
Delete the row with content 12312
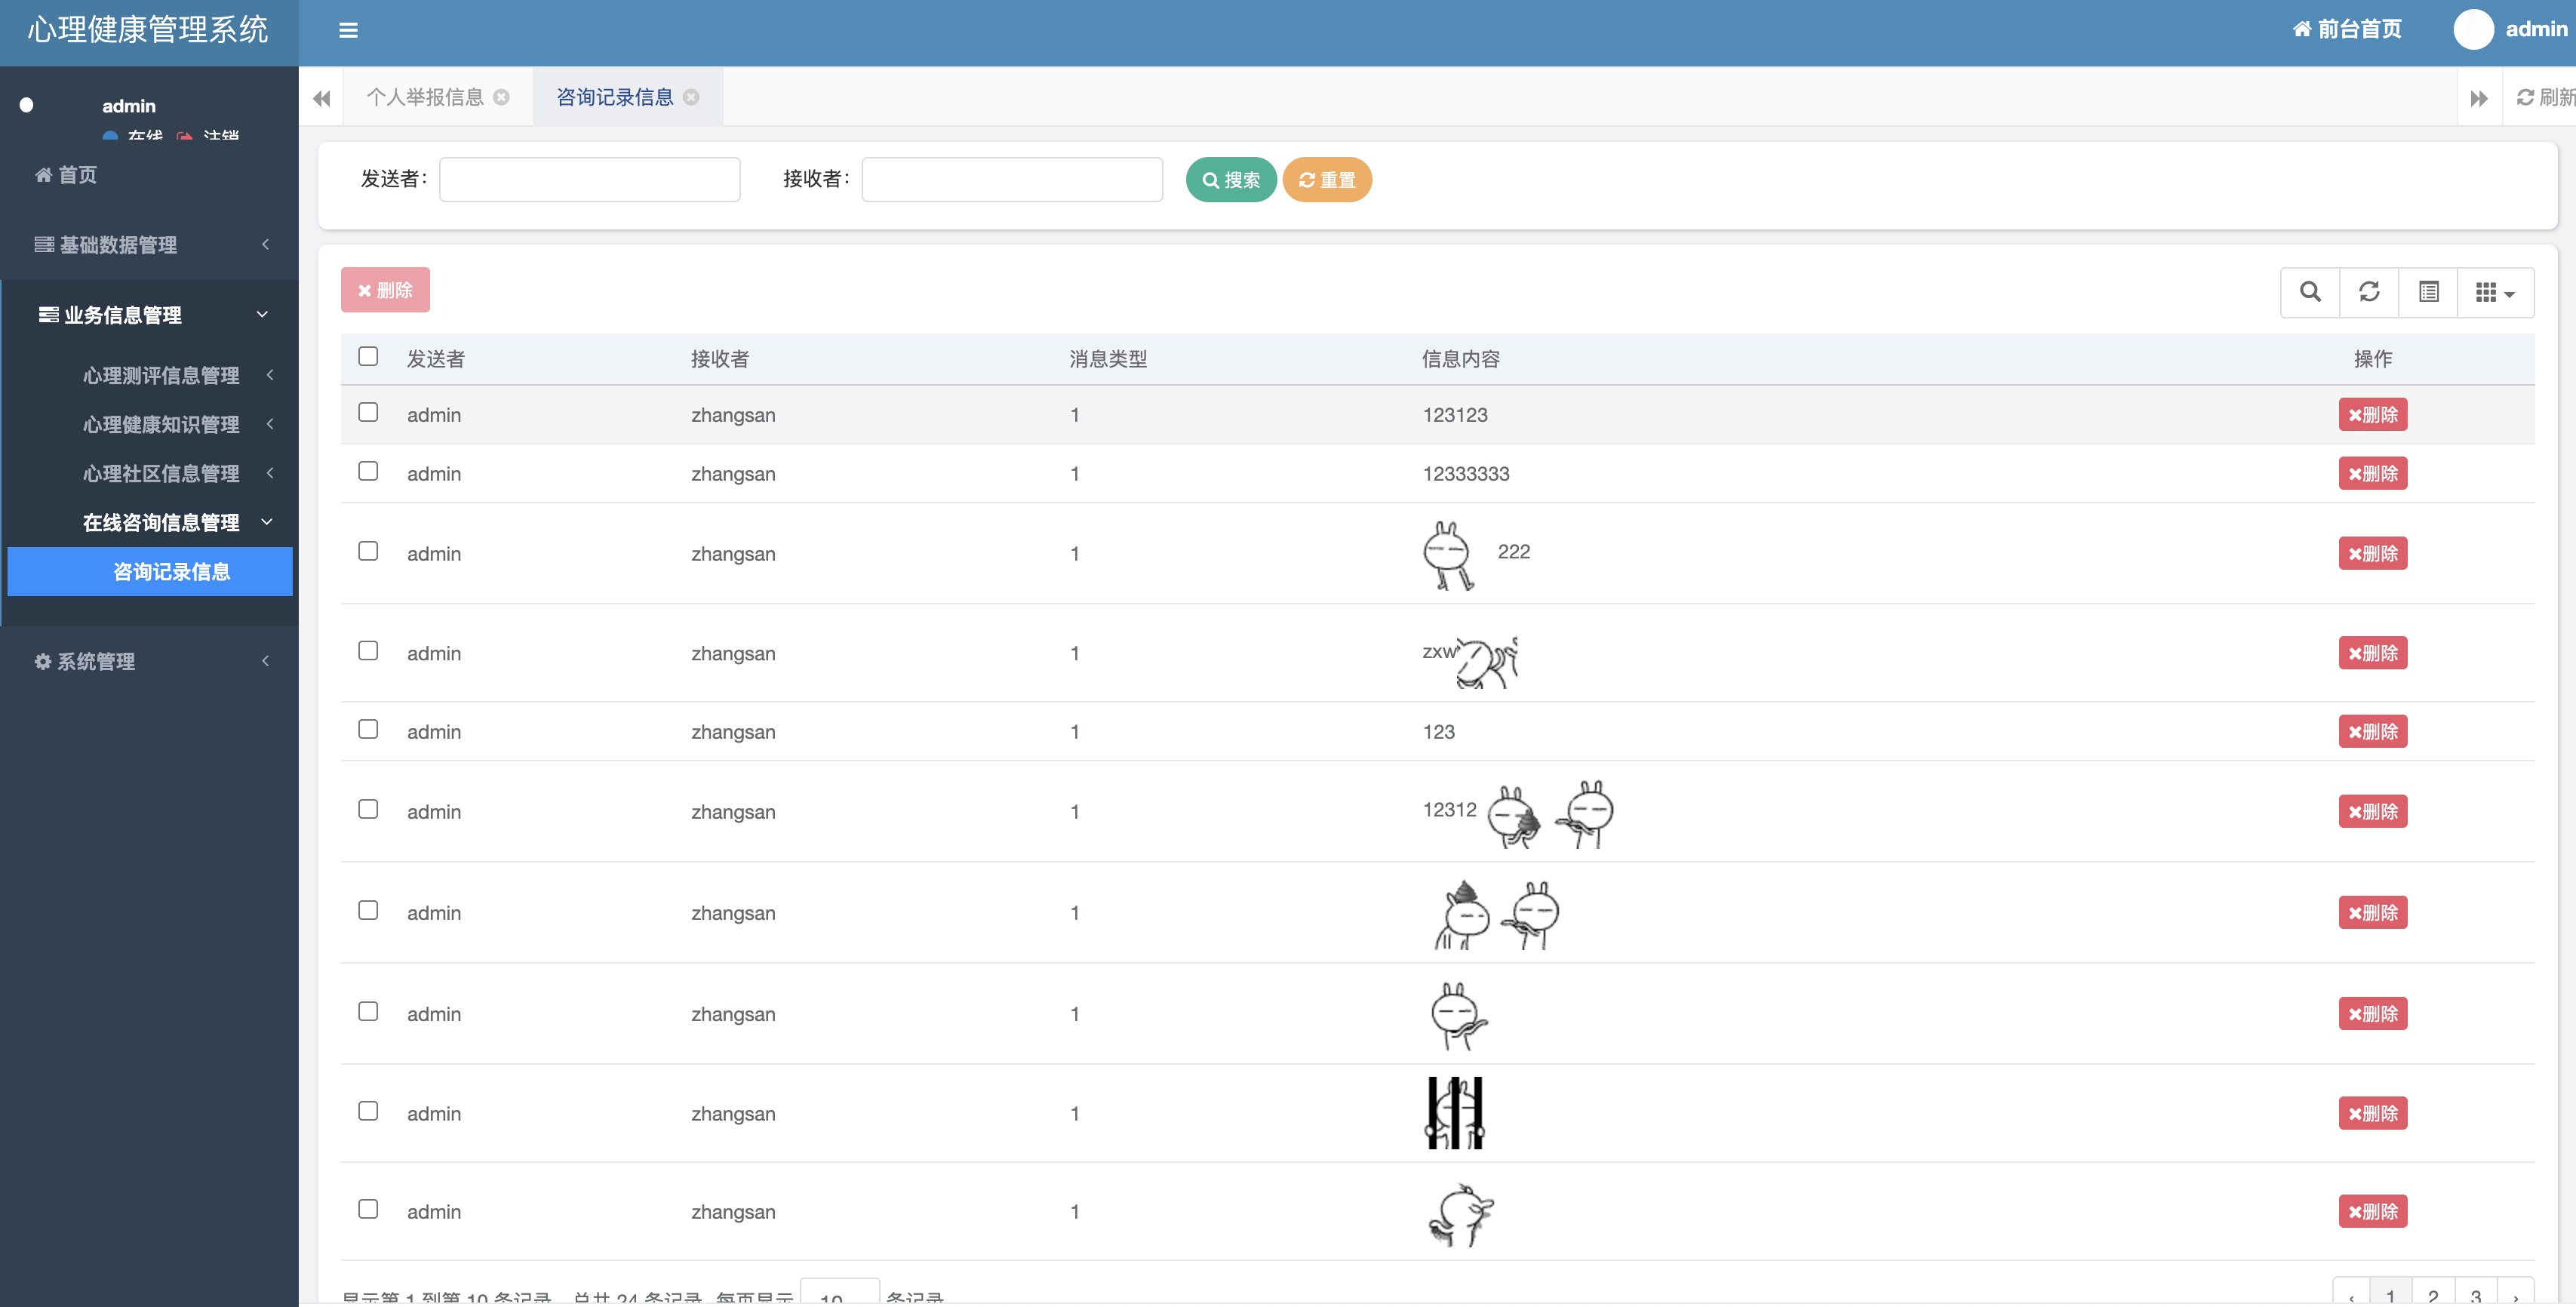2372,811
